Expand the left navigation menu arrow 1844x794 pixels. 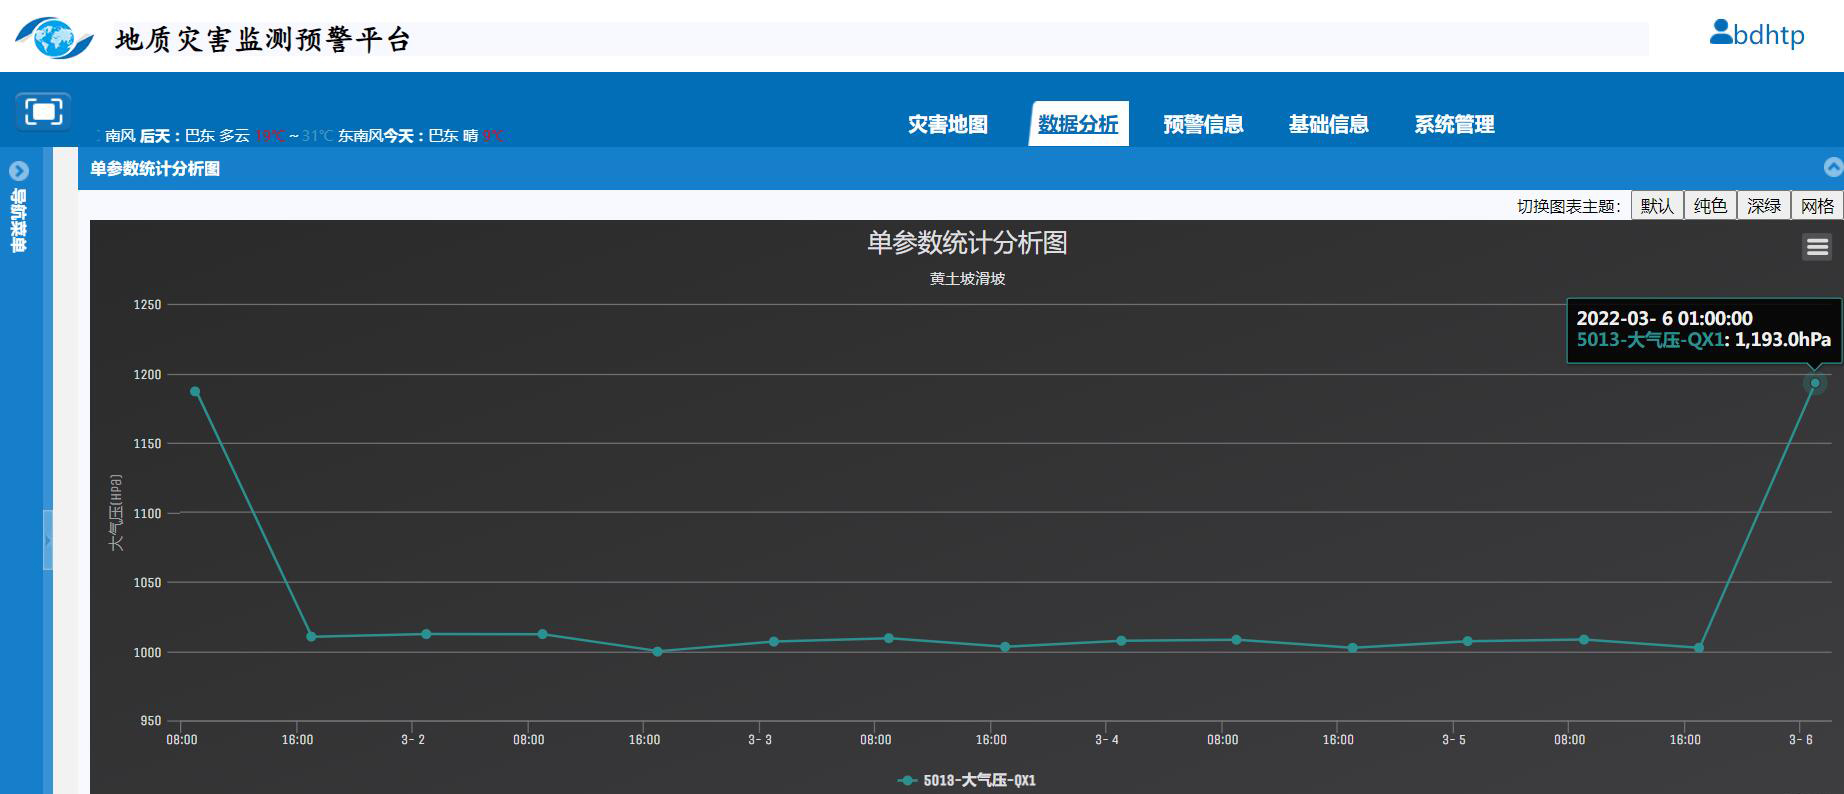tap(19, 171)
